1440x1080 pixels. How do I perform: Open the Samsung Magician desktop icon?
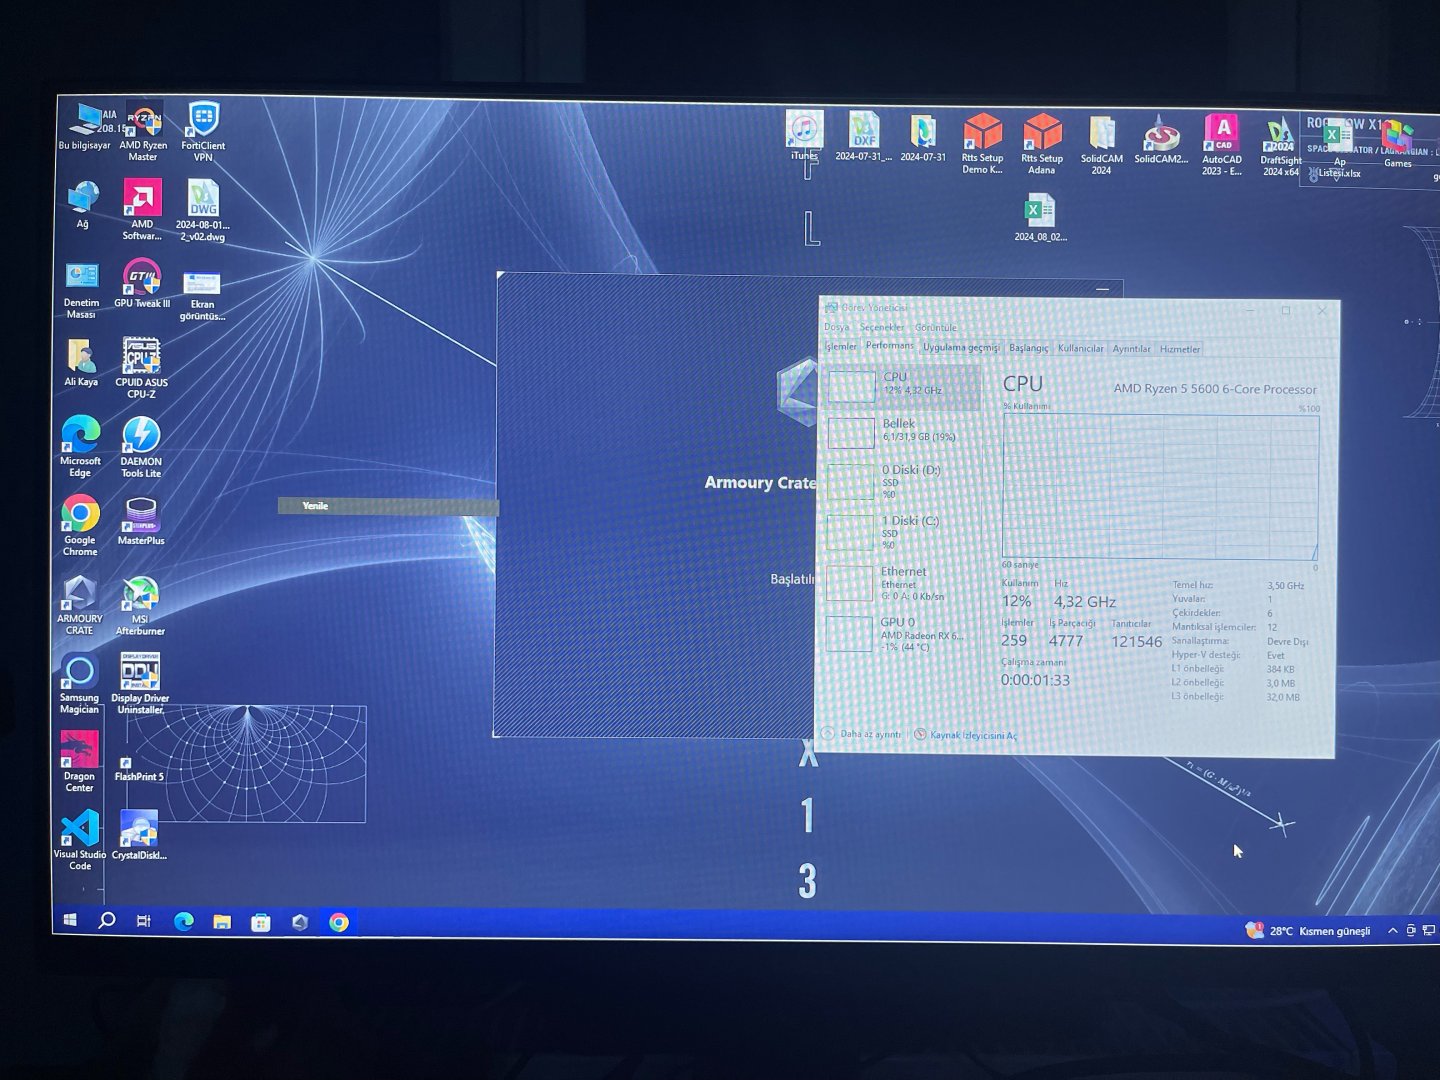[79, 684]
